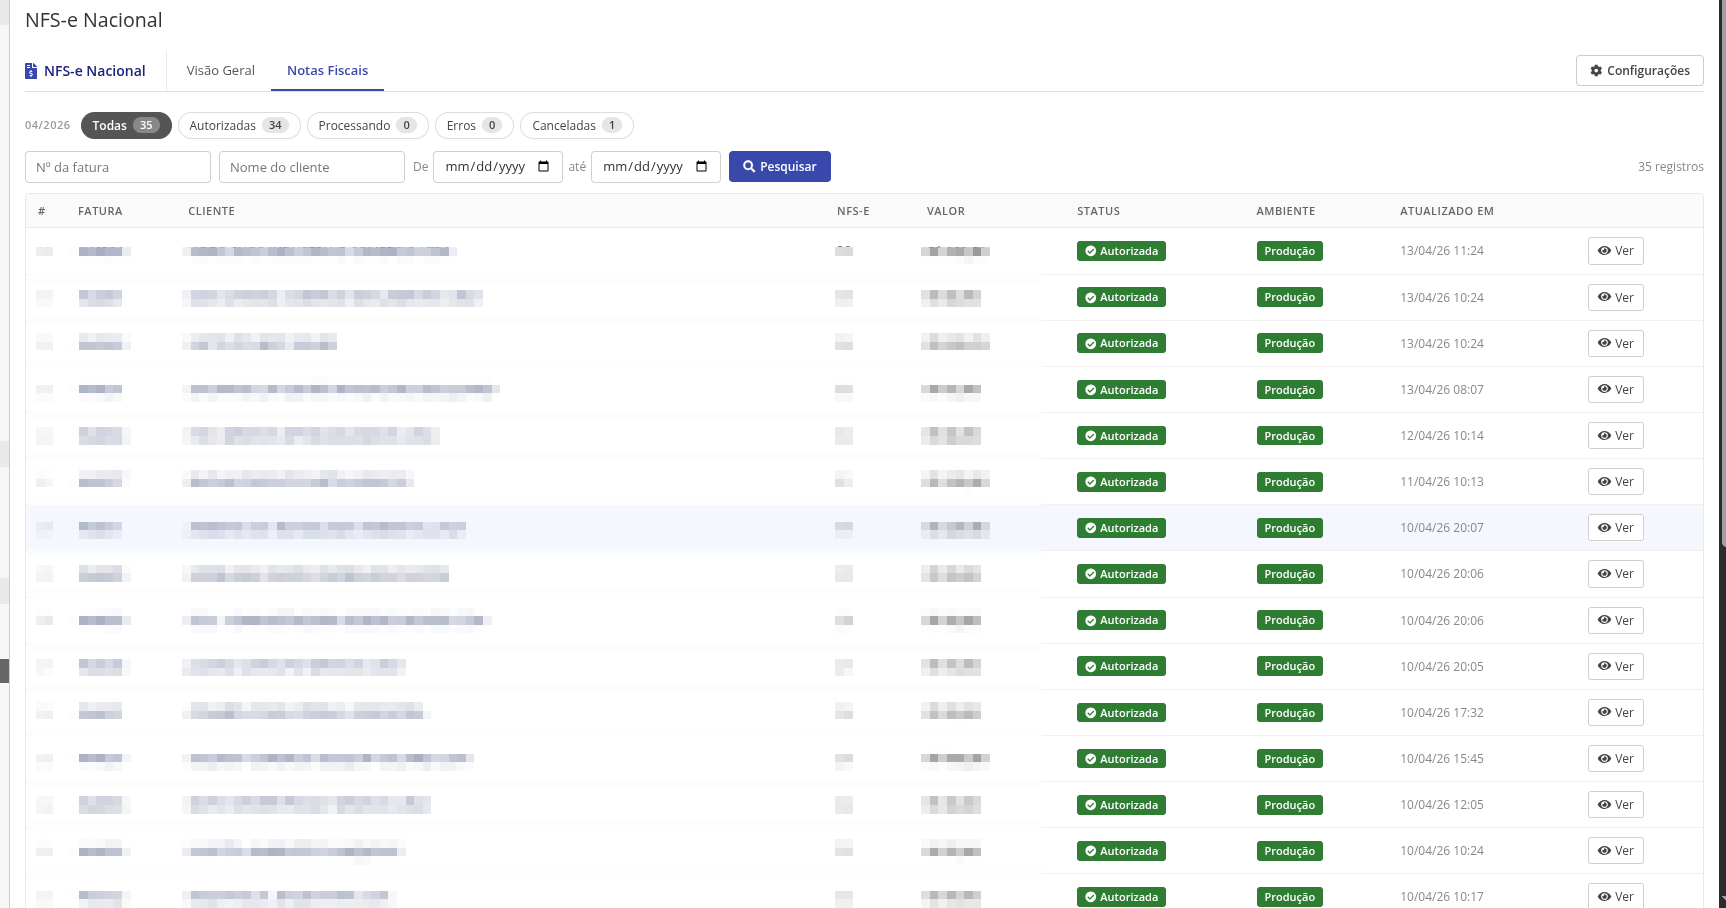Select the Erros filter pill
The width and height of the screenshot is (1726, 908).
[473, 126]
